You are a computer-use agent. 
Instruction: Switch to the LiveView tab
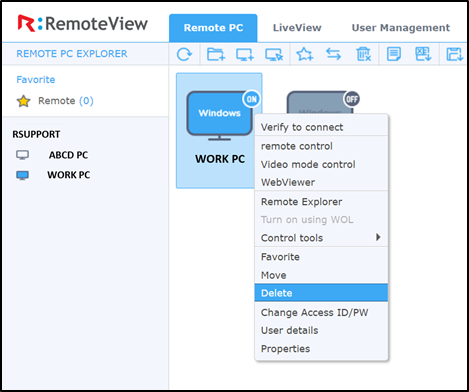point(297,28)
